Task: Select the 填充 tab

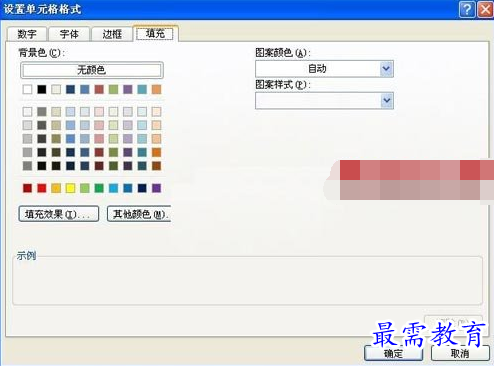Action: pos(155,33)
